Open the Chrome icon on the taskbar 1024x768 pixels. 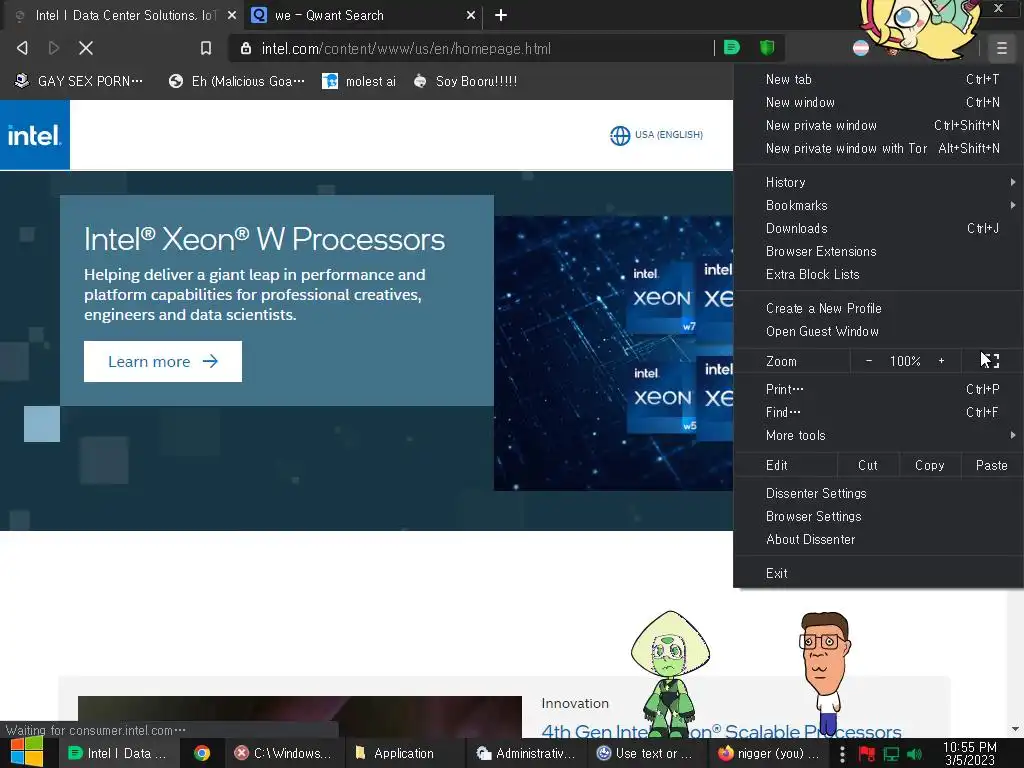tap(202, 753)
